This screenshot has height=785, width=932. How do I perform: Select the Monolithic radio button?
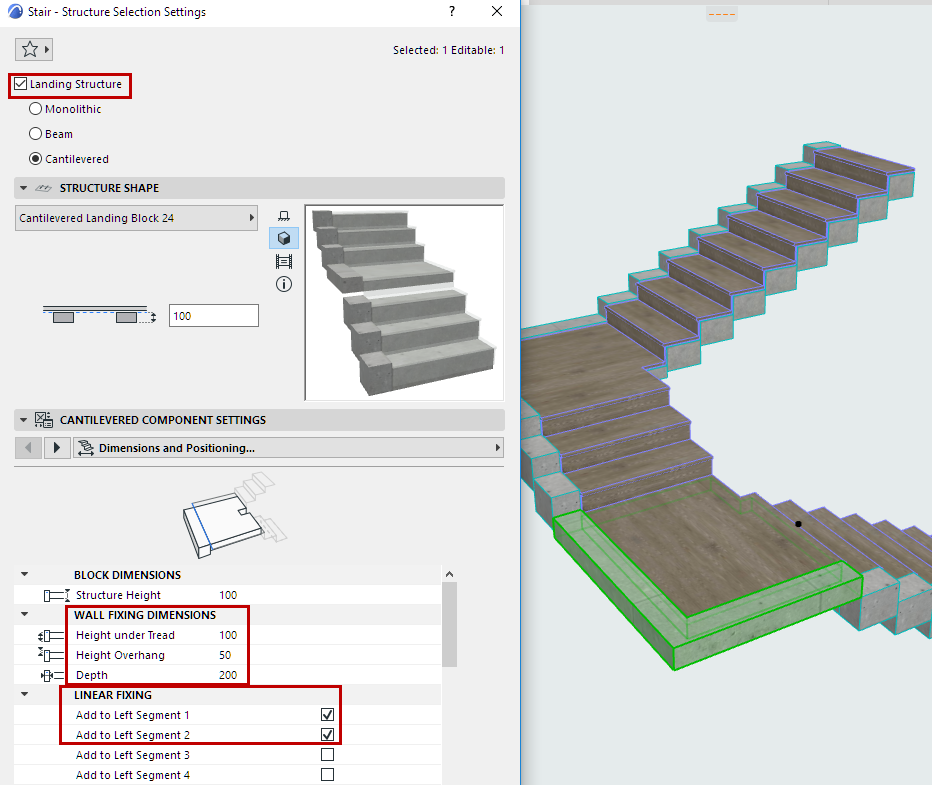36,109
